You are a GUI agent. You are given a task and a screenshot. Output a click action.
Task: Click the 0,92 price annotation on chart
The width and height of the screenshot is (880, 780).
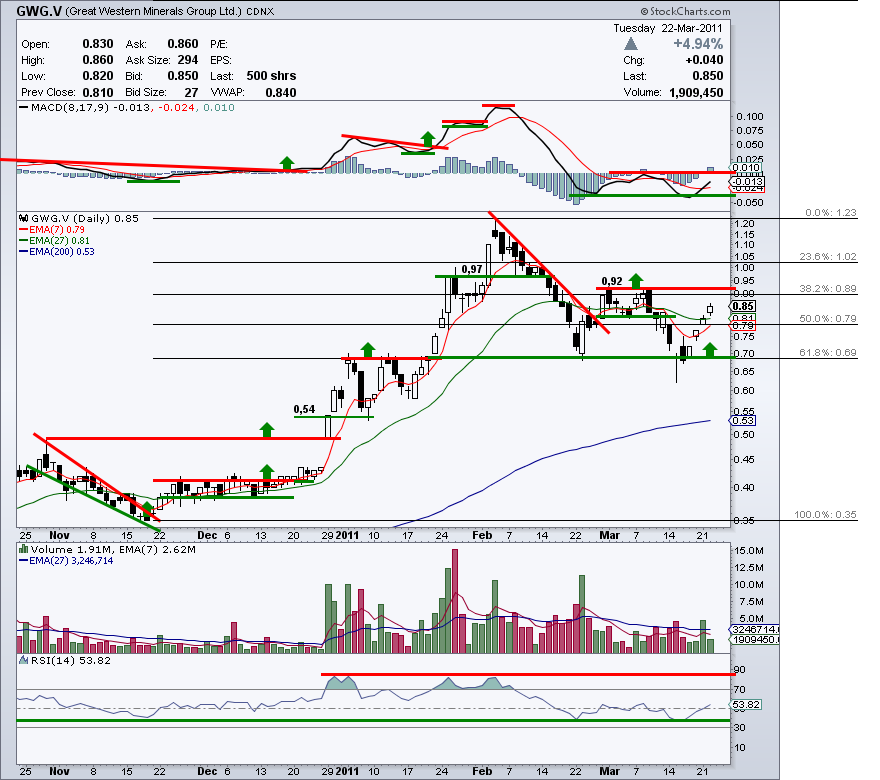(612, 281)
